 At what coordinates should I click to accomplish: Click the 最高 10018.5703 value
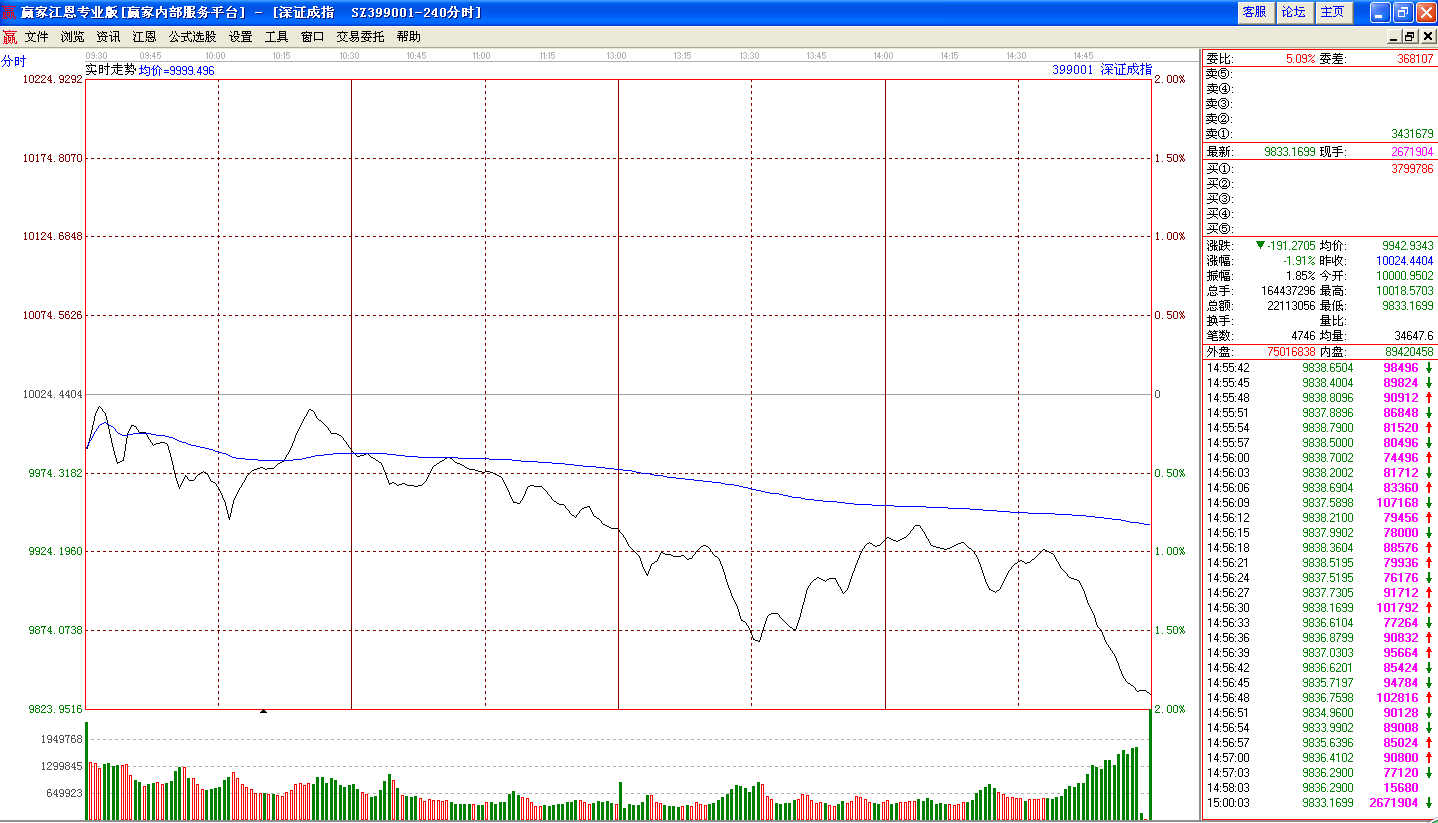(x=1405, y=291)
